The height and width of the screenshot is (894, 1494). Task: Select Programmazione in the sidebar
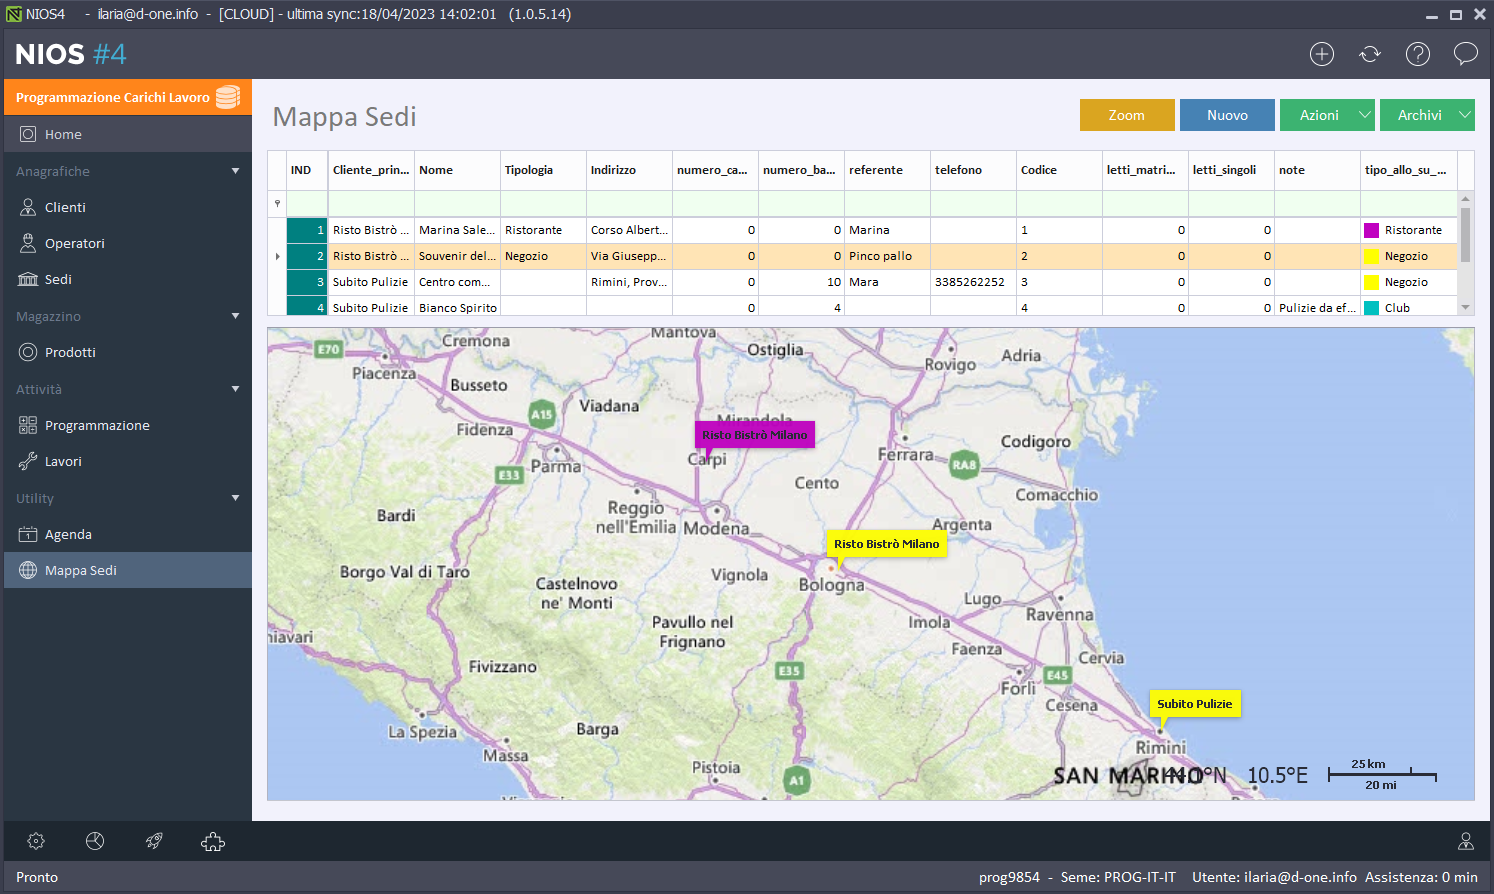tap(97, 425)
